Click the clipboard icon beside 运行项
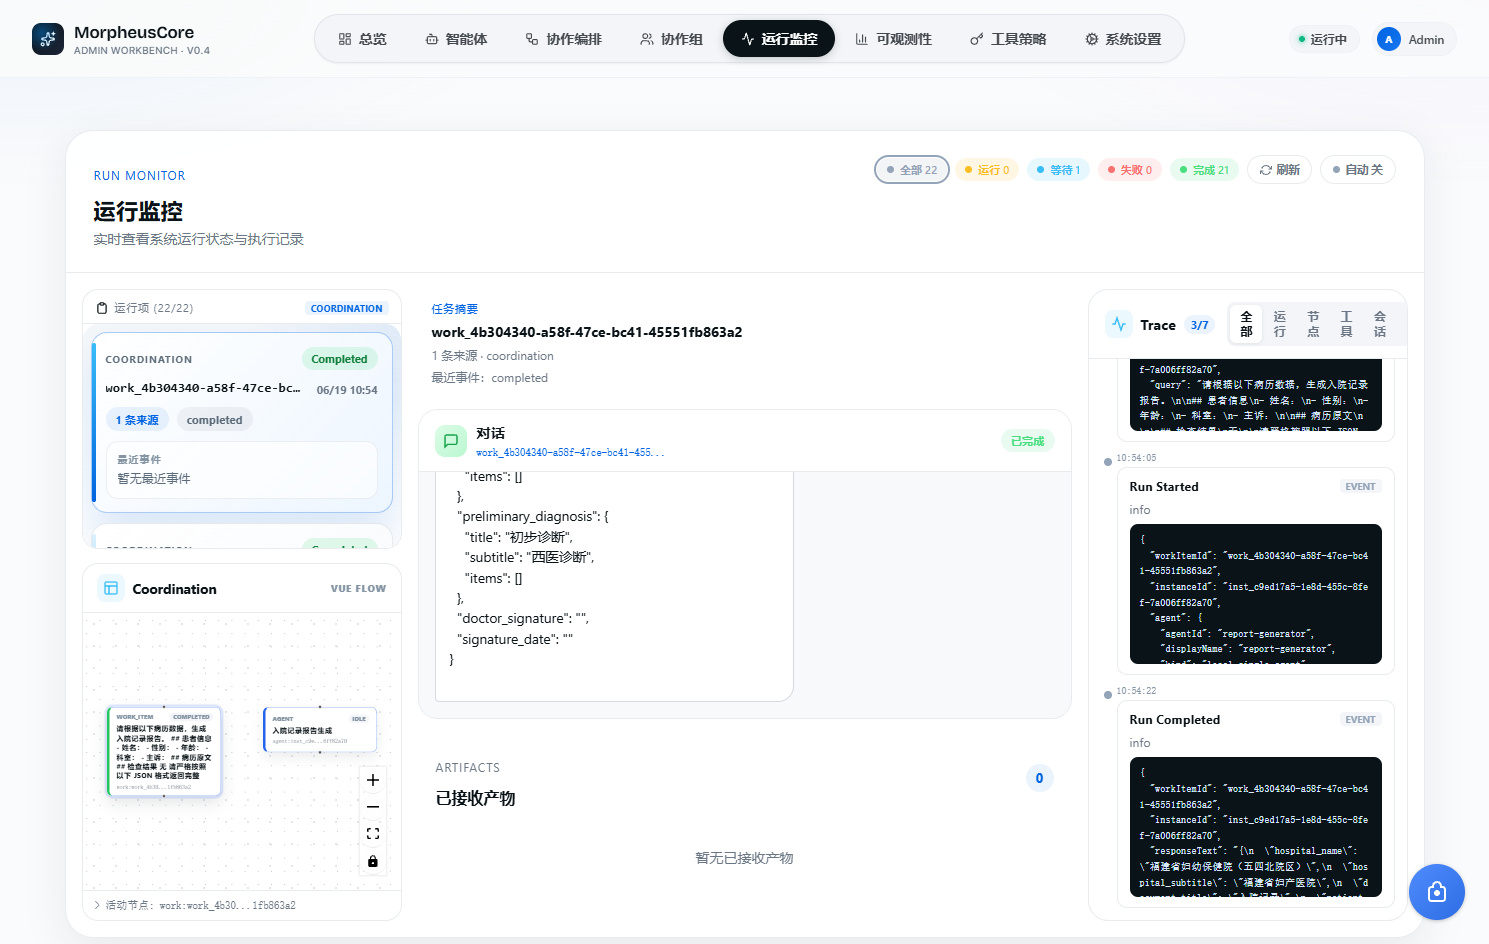This screenshot has width=1489, height=944. pos(102,308)
